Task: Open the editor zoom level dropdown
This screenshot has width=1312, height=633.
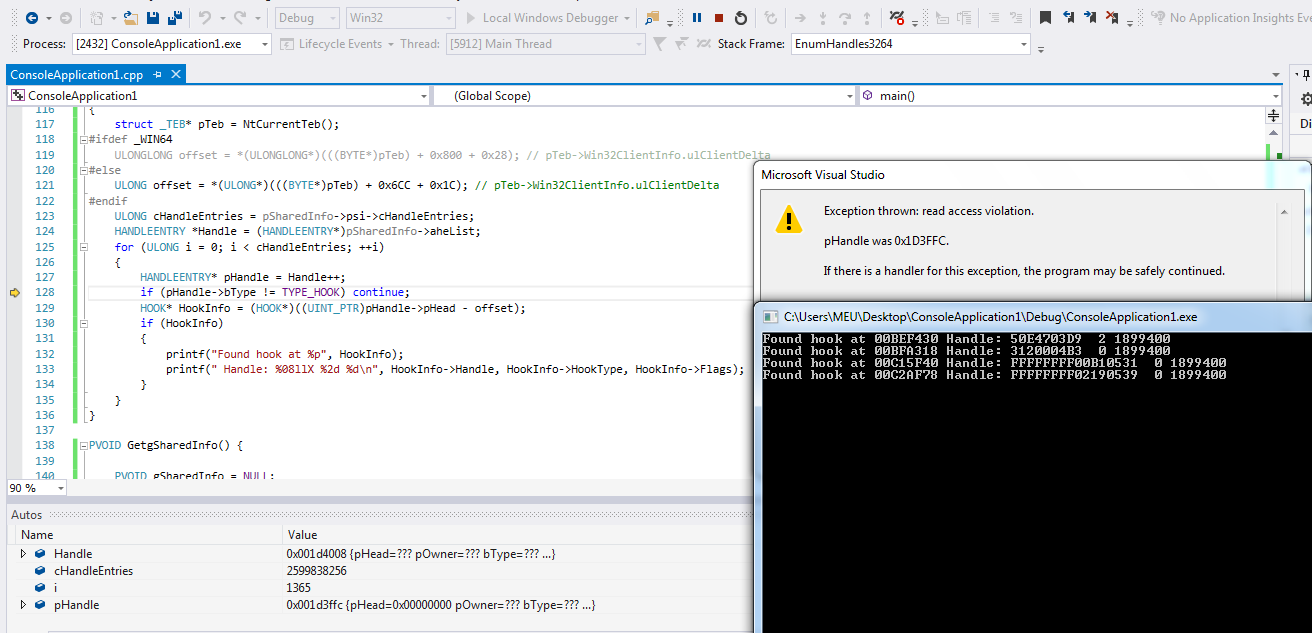Action: (x=61, y=488)
